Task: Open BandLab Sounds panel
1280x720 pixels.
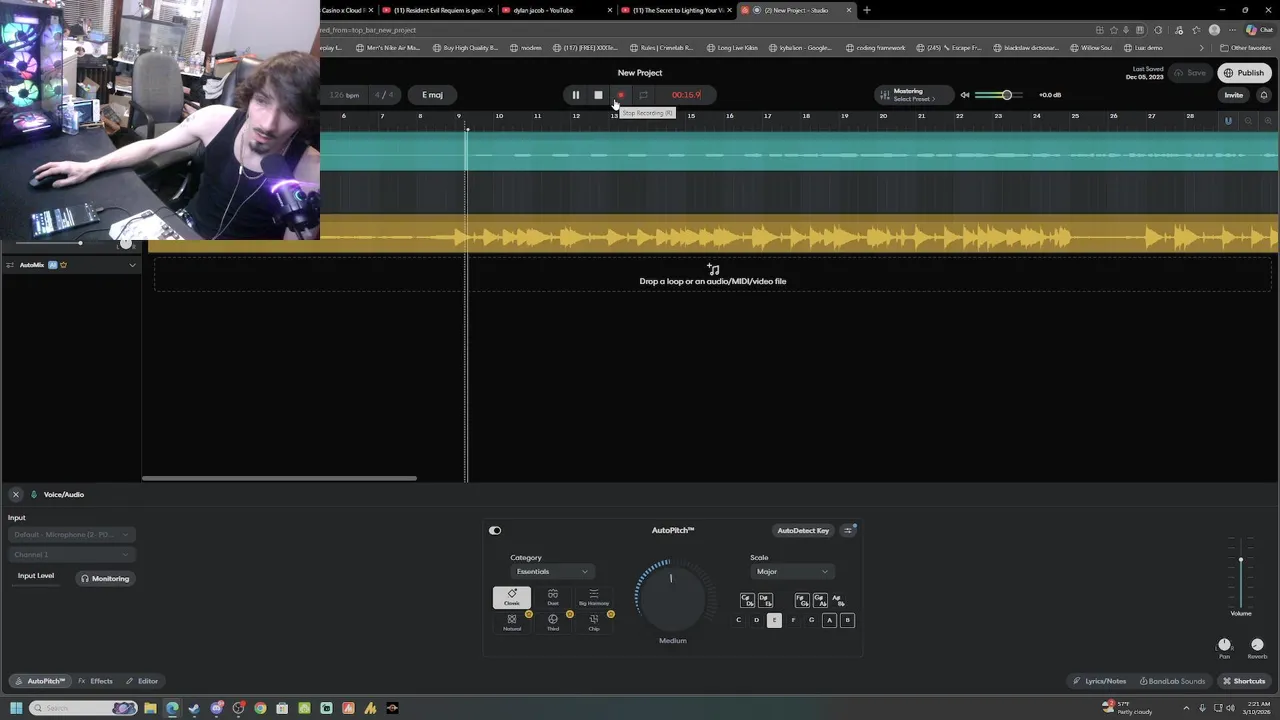Action: (x=1172, y=681)
